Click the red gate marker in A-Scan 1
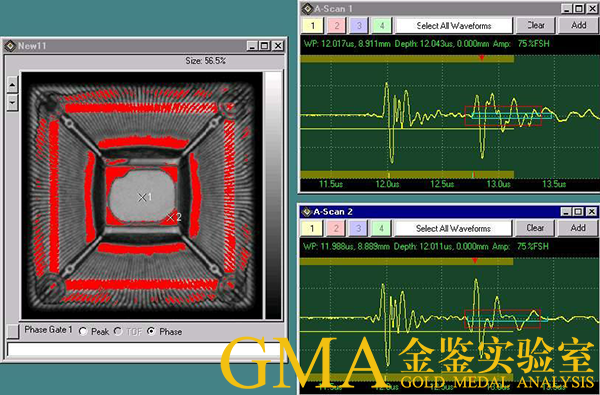This screenshot has height=395, width=600. tap(482, 57)
